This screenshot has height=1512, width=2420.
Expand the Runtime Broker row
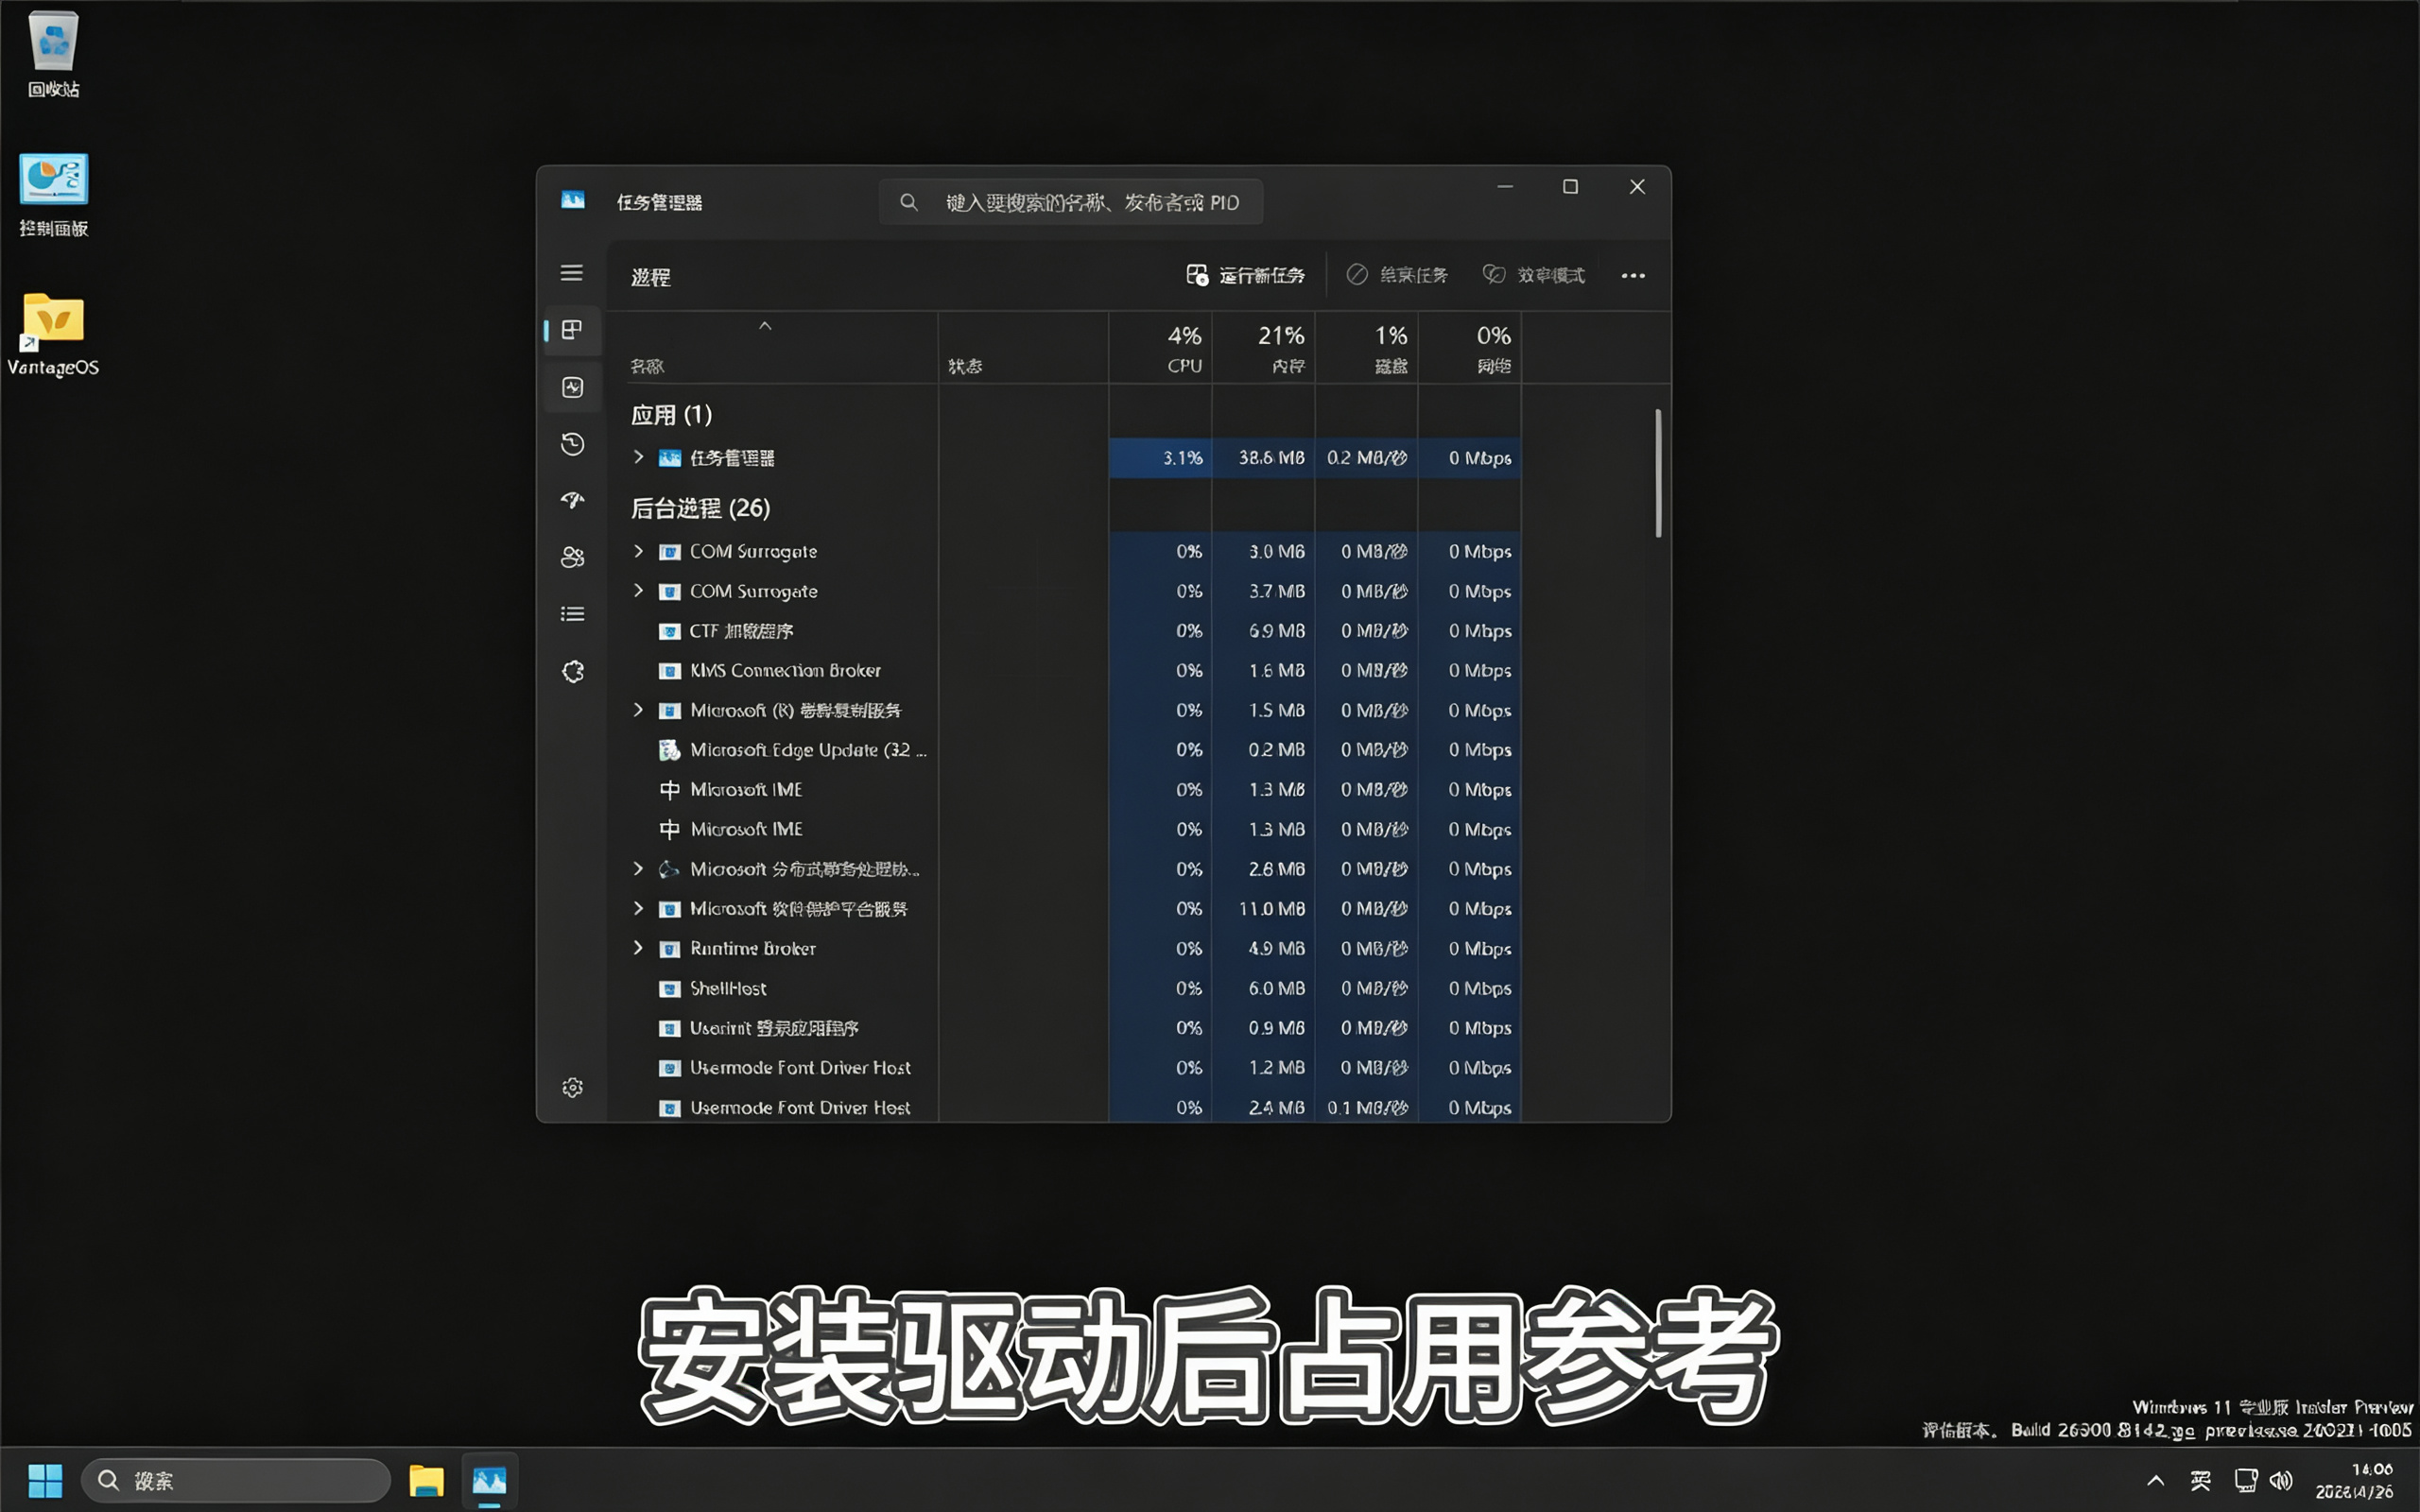[x=638, y=948]
